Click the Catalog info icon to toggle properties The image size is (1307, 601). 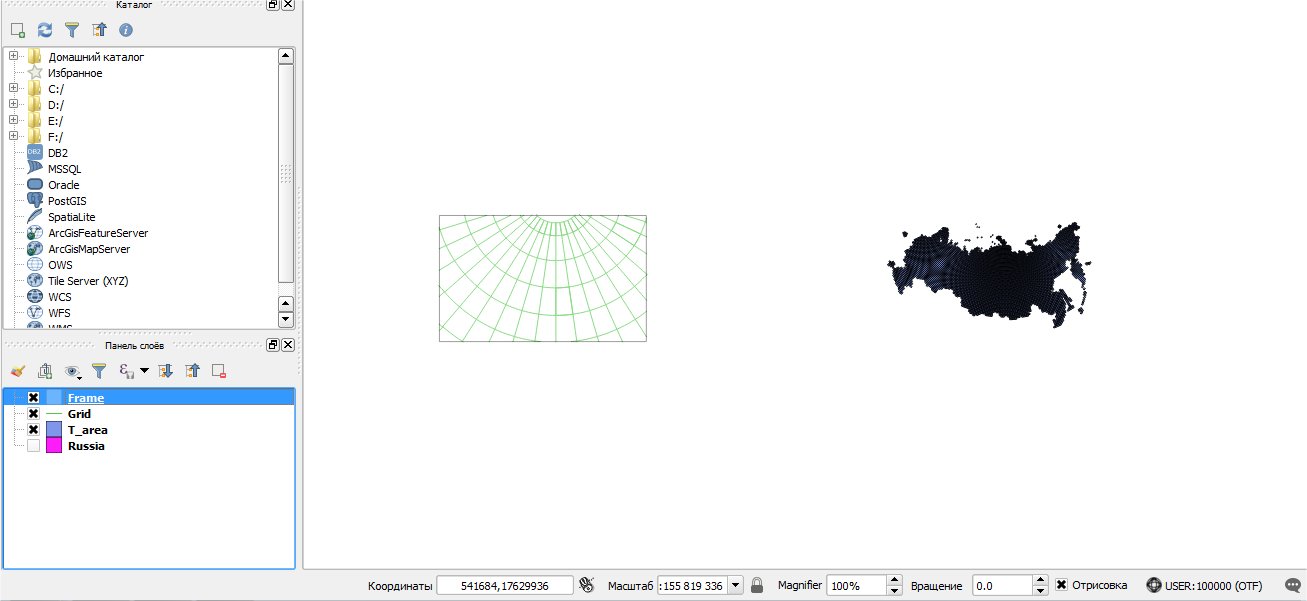coord(126,31)
